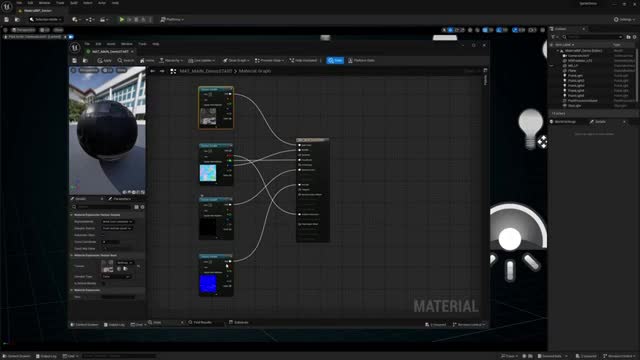Click Home to center the graph
This screenshot has height=360, width=640.
pyautogui.click(x=147, y=60)
